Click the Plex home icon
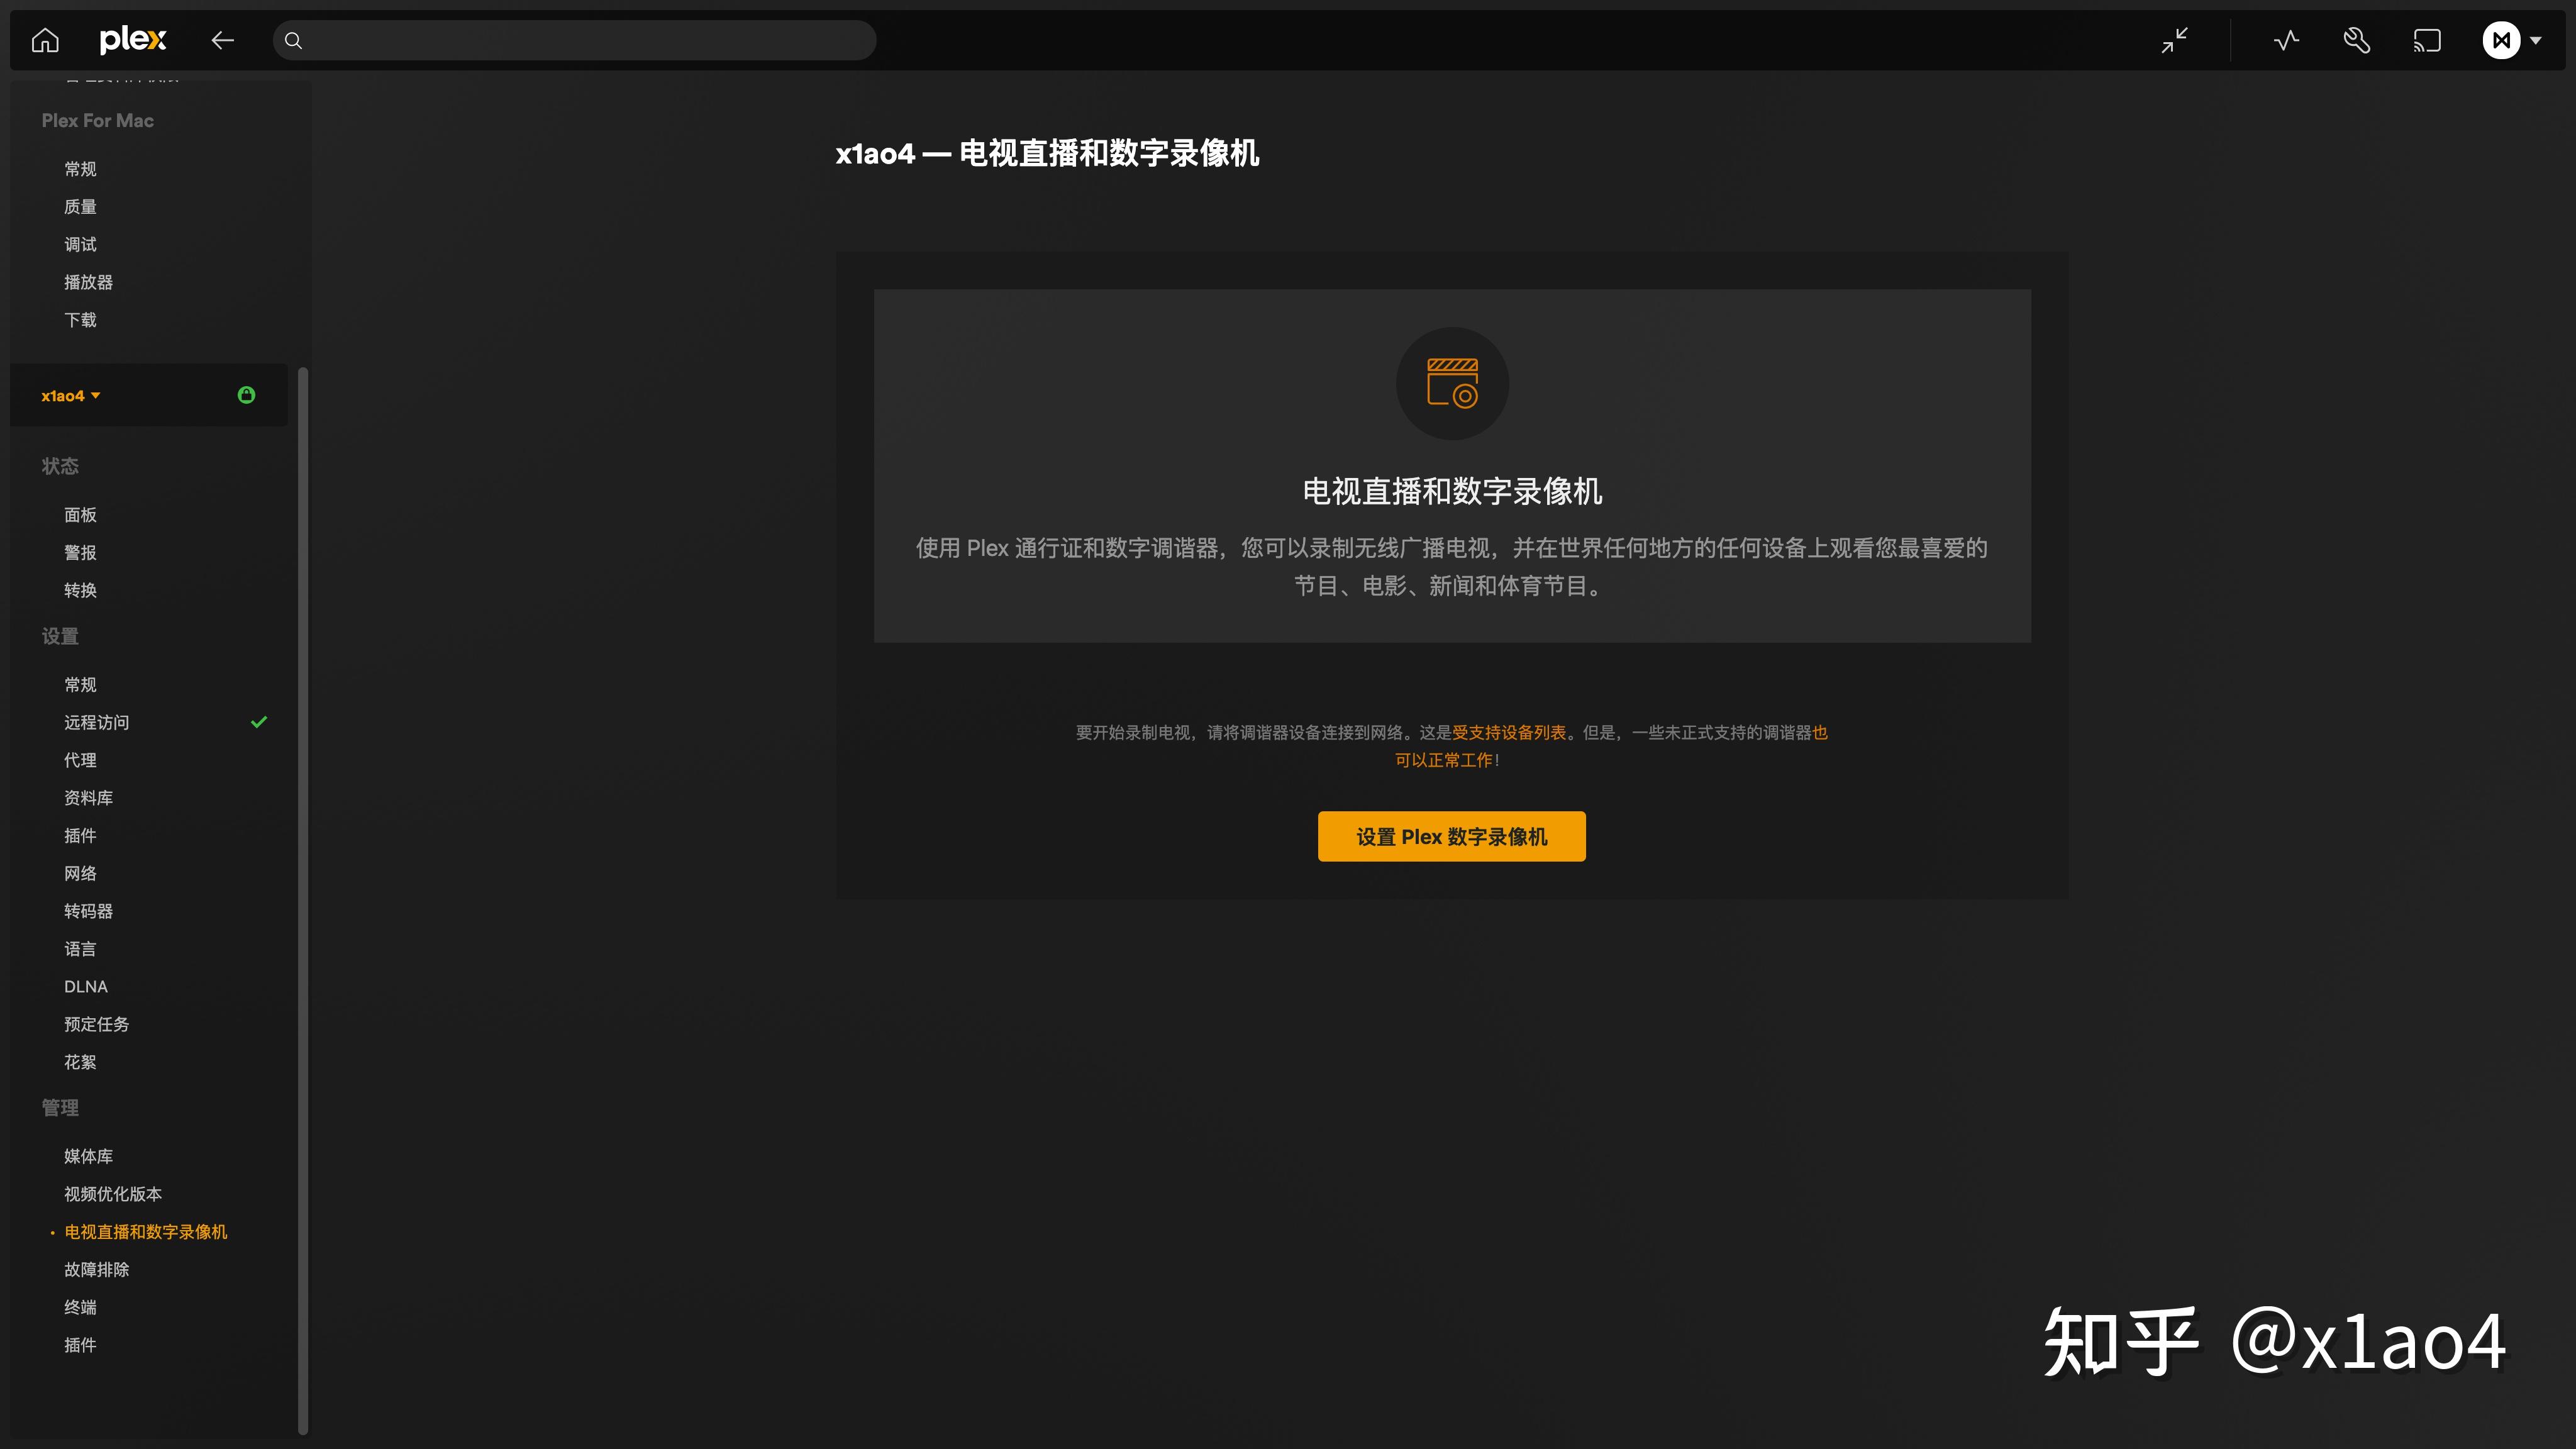 point(44,40)
